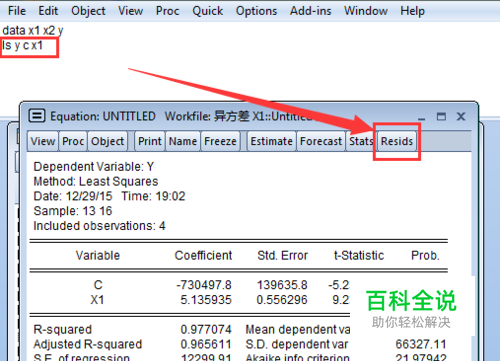Screen dimensions: 500x361
Task: Click the standard error 139635.8
Action: pyautogui.click(x=282, y=285)
